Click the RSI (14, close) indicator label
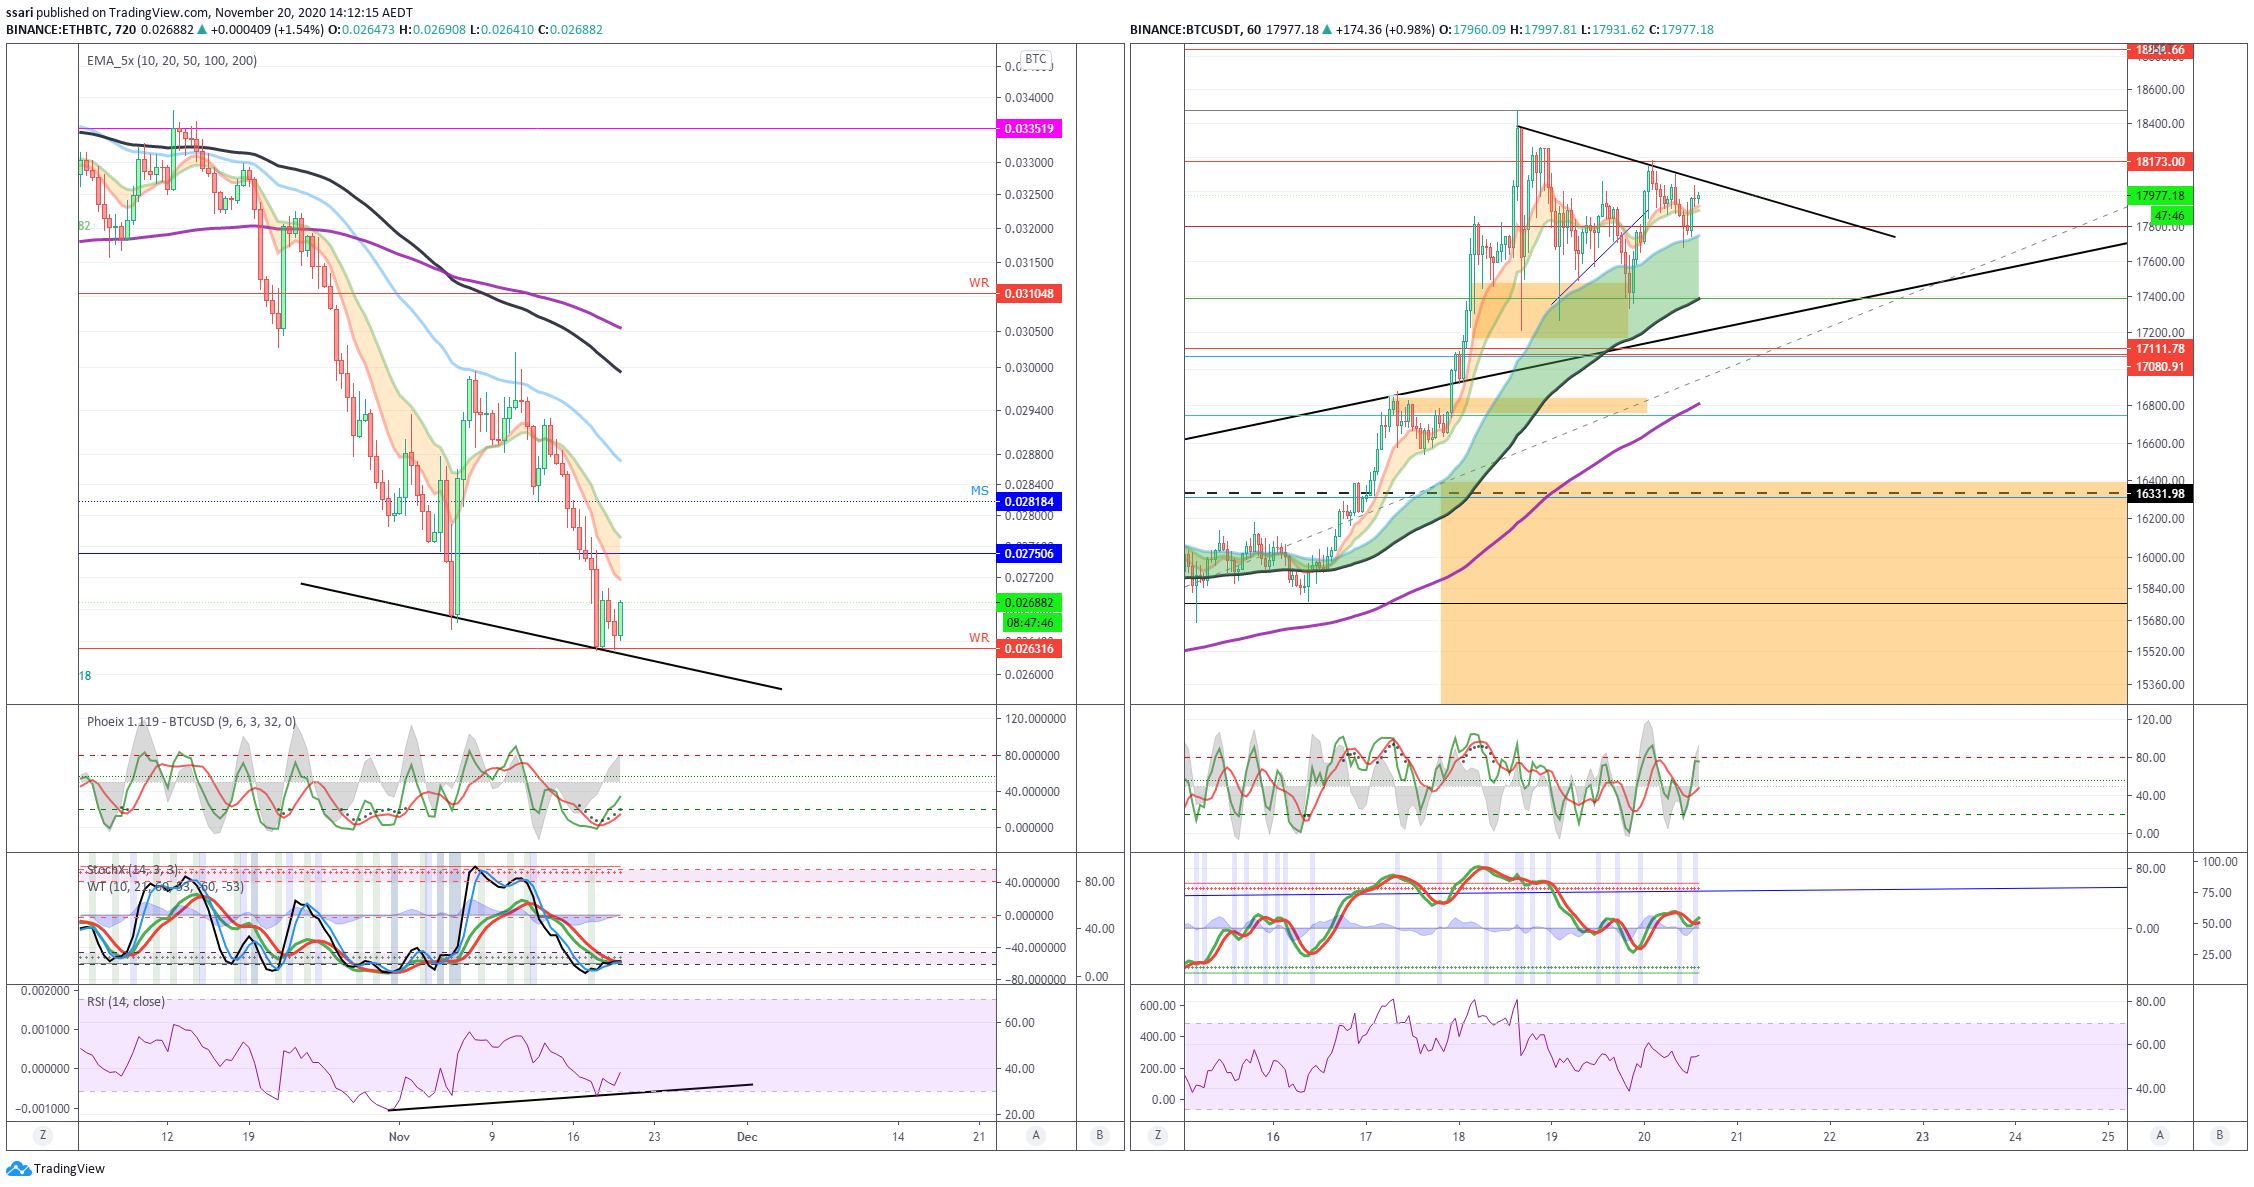This screenshot has width=2254, height=1187. click(x=126, y=1002)
